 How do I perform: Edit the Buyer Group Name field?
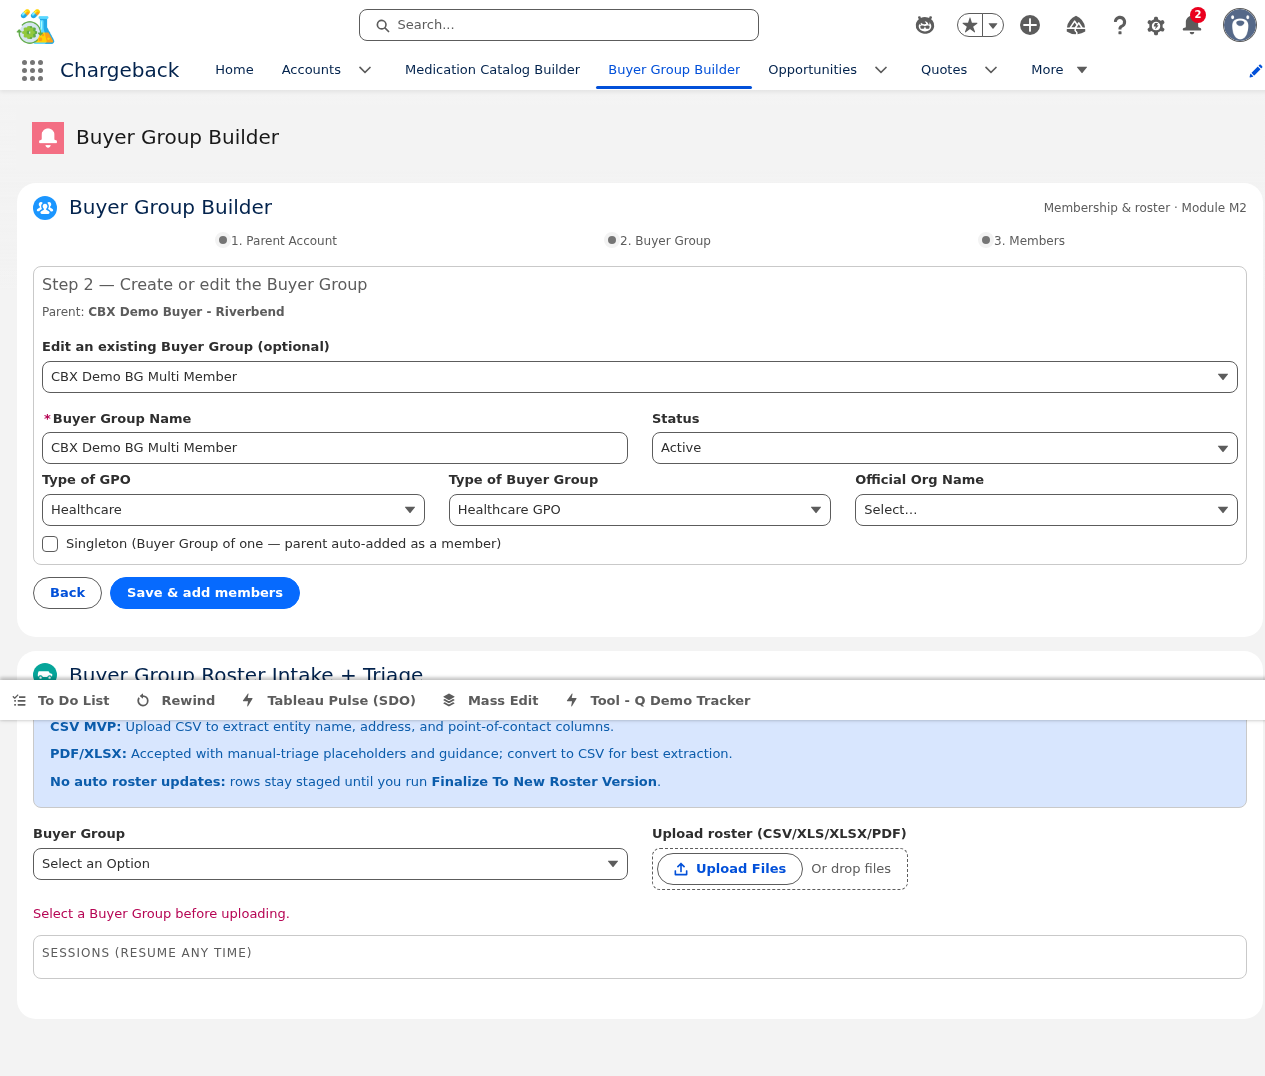[335, 448]
